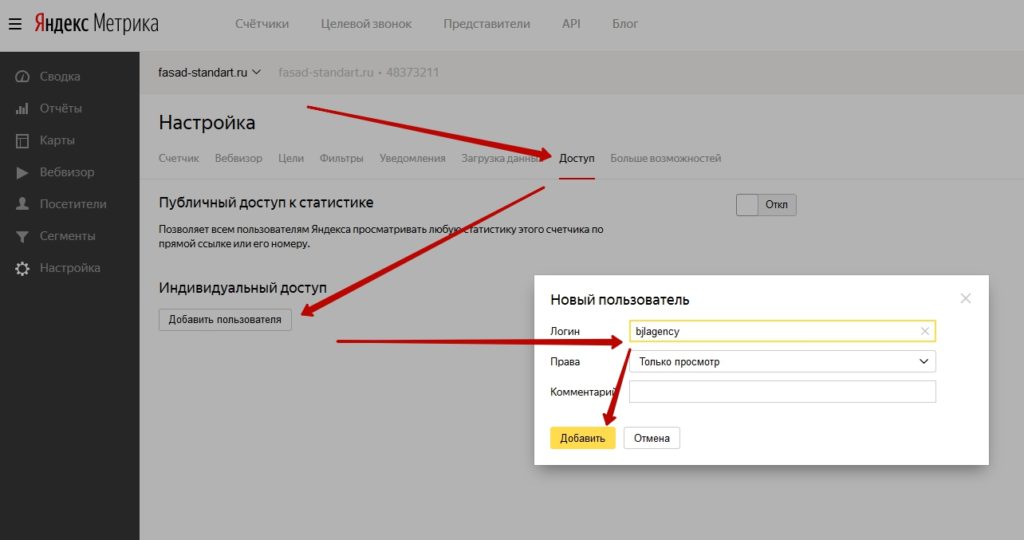Screen dimensions: 1024x540
Task: Switch to the Уведомления tab
Action: click(412, 158)
